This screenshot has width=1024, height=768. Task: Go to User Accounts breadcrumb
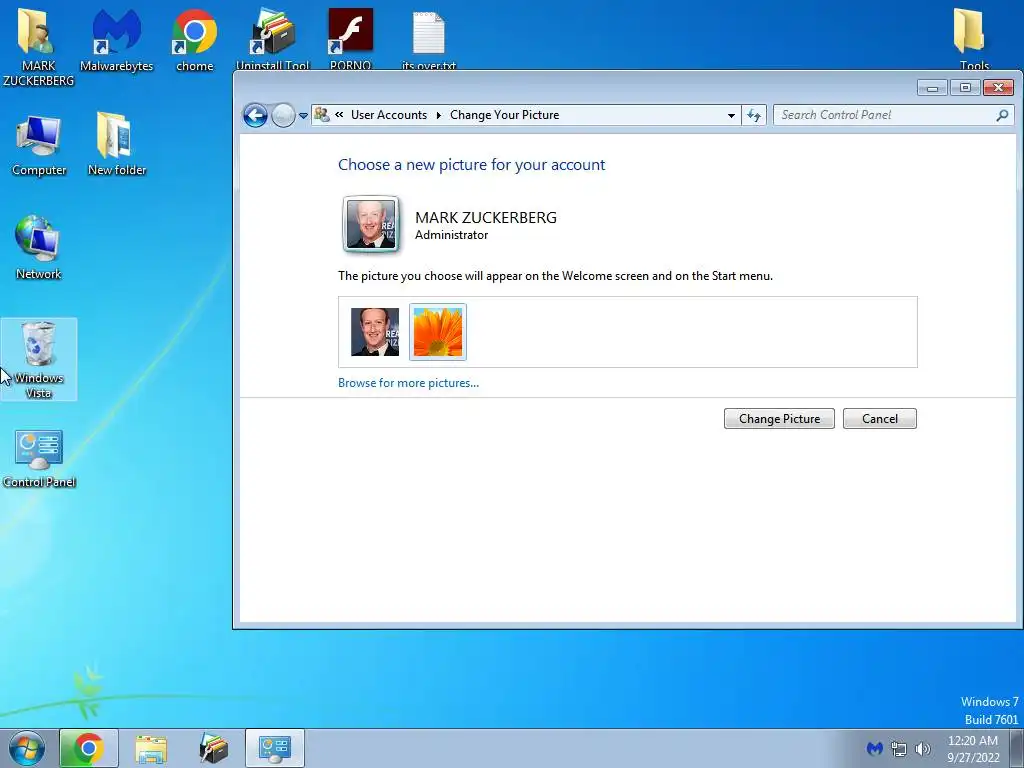pos(389,115)
